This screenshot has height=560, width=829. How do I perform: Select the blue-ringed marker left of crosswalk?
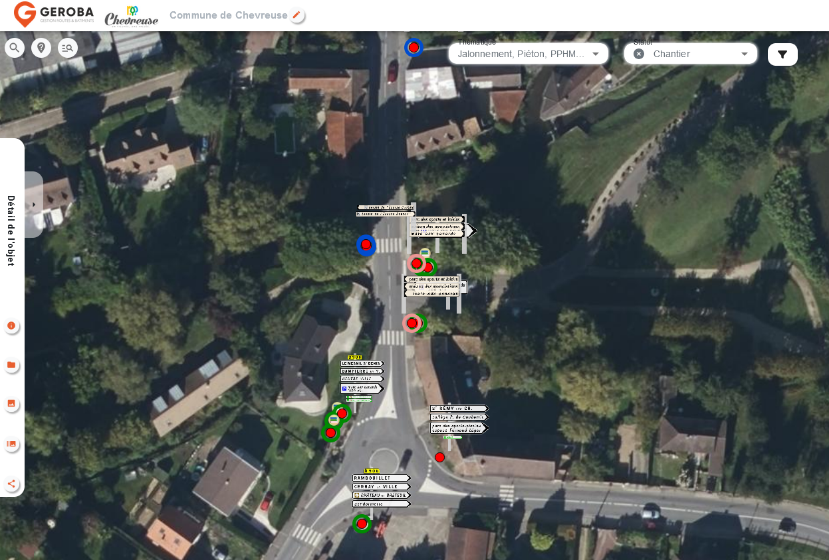366,245
